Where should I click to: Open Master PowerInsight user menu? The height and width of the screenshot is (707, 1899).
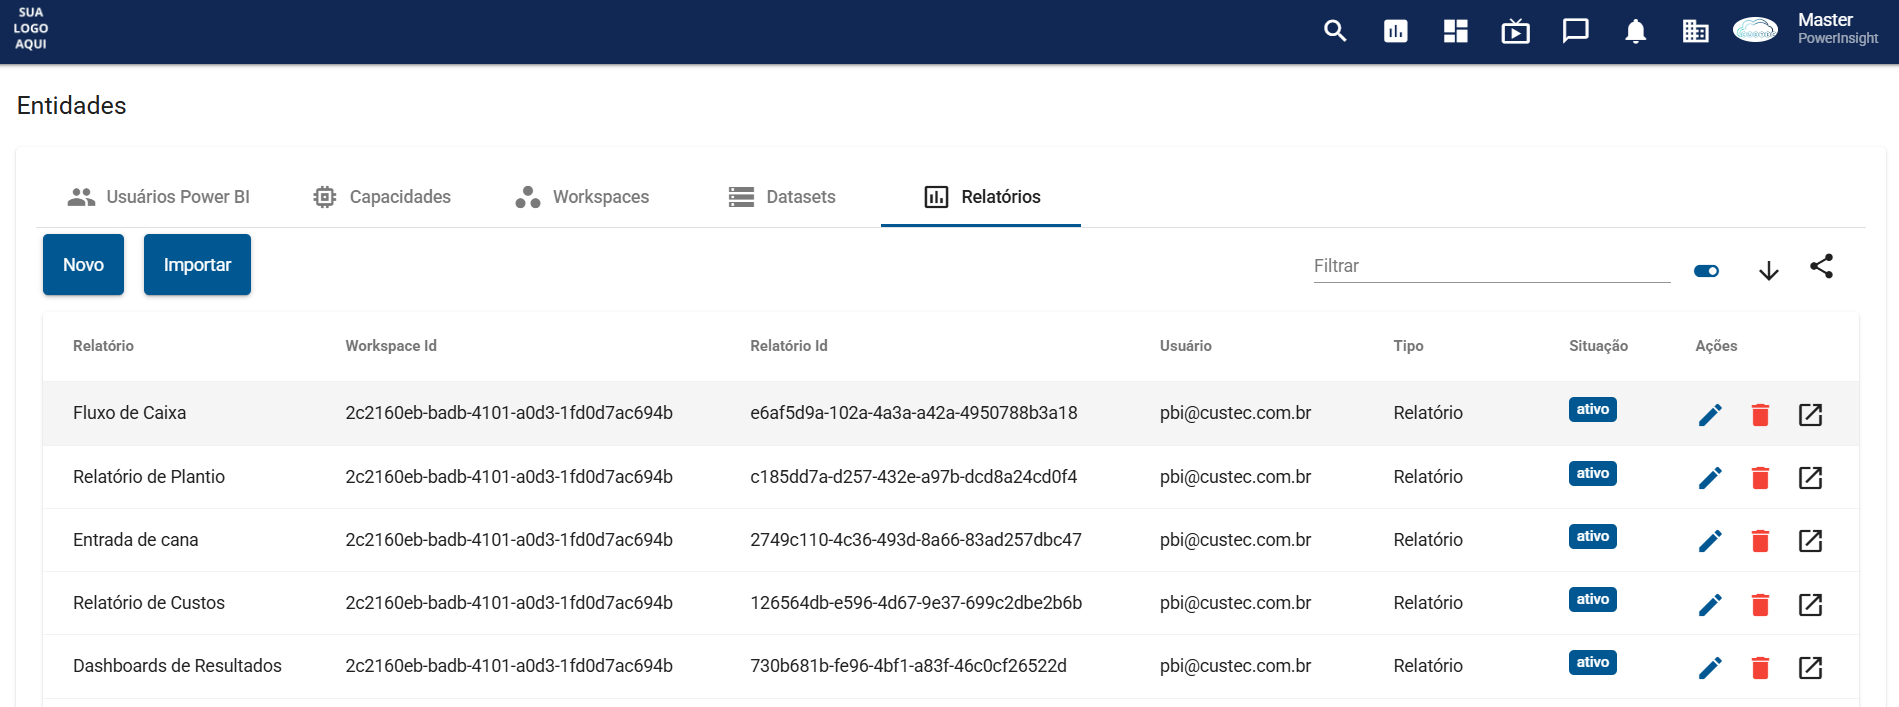coord(1837,28)
